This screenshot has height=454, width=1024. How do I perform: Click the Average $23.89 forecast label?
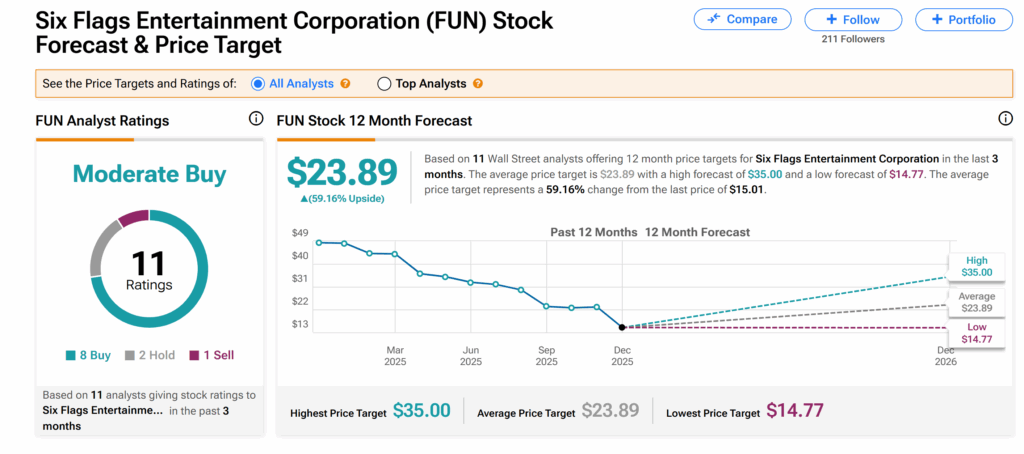[976, 302]
